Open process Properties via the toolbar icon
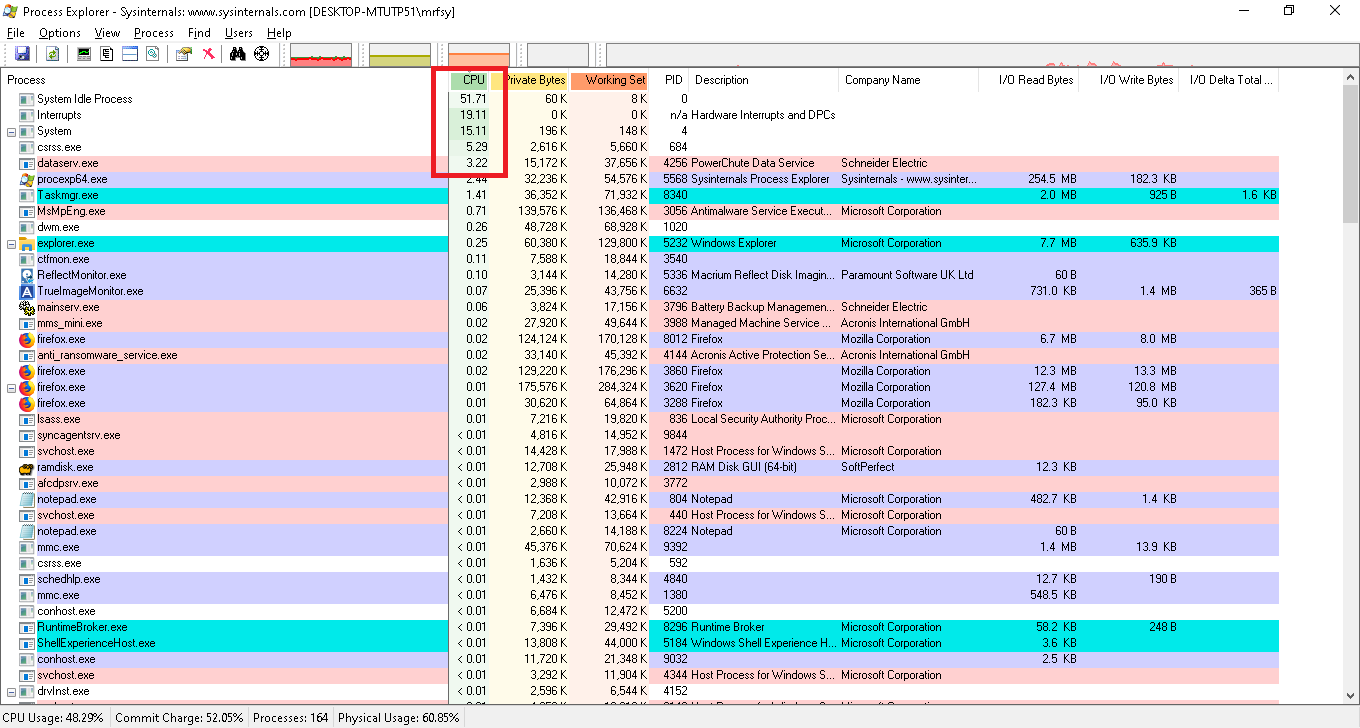Viewport: 1360px width, 728px height. coord(185,53)
